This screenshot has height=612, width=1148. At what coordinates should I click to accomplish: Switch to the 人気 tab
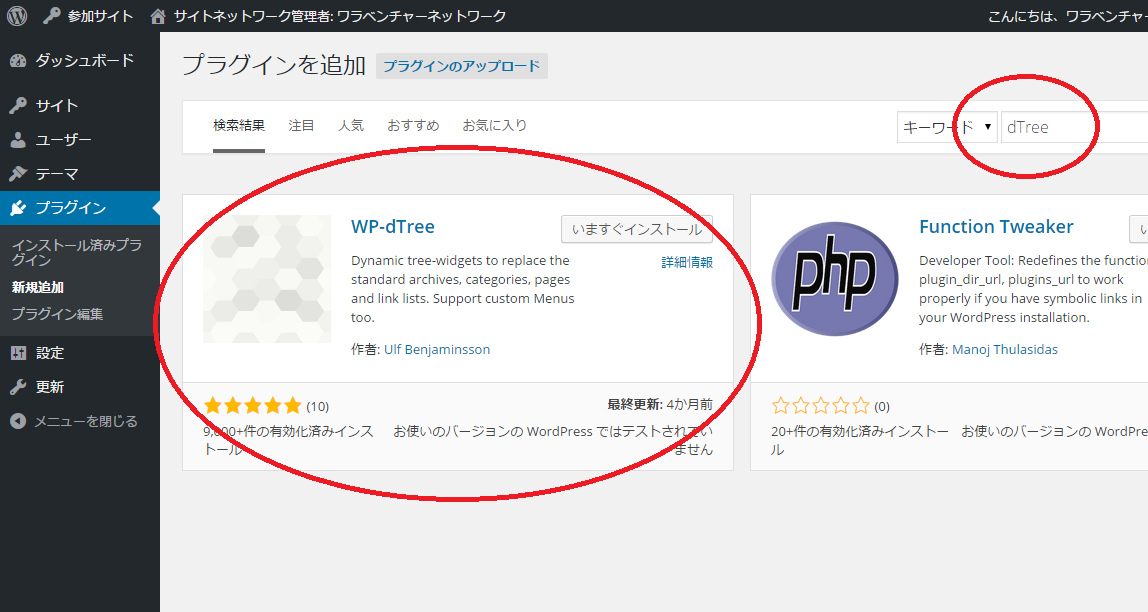351,126
